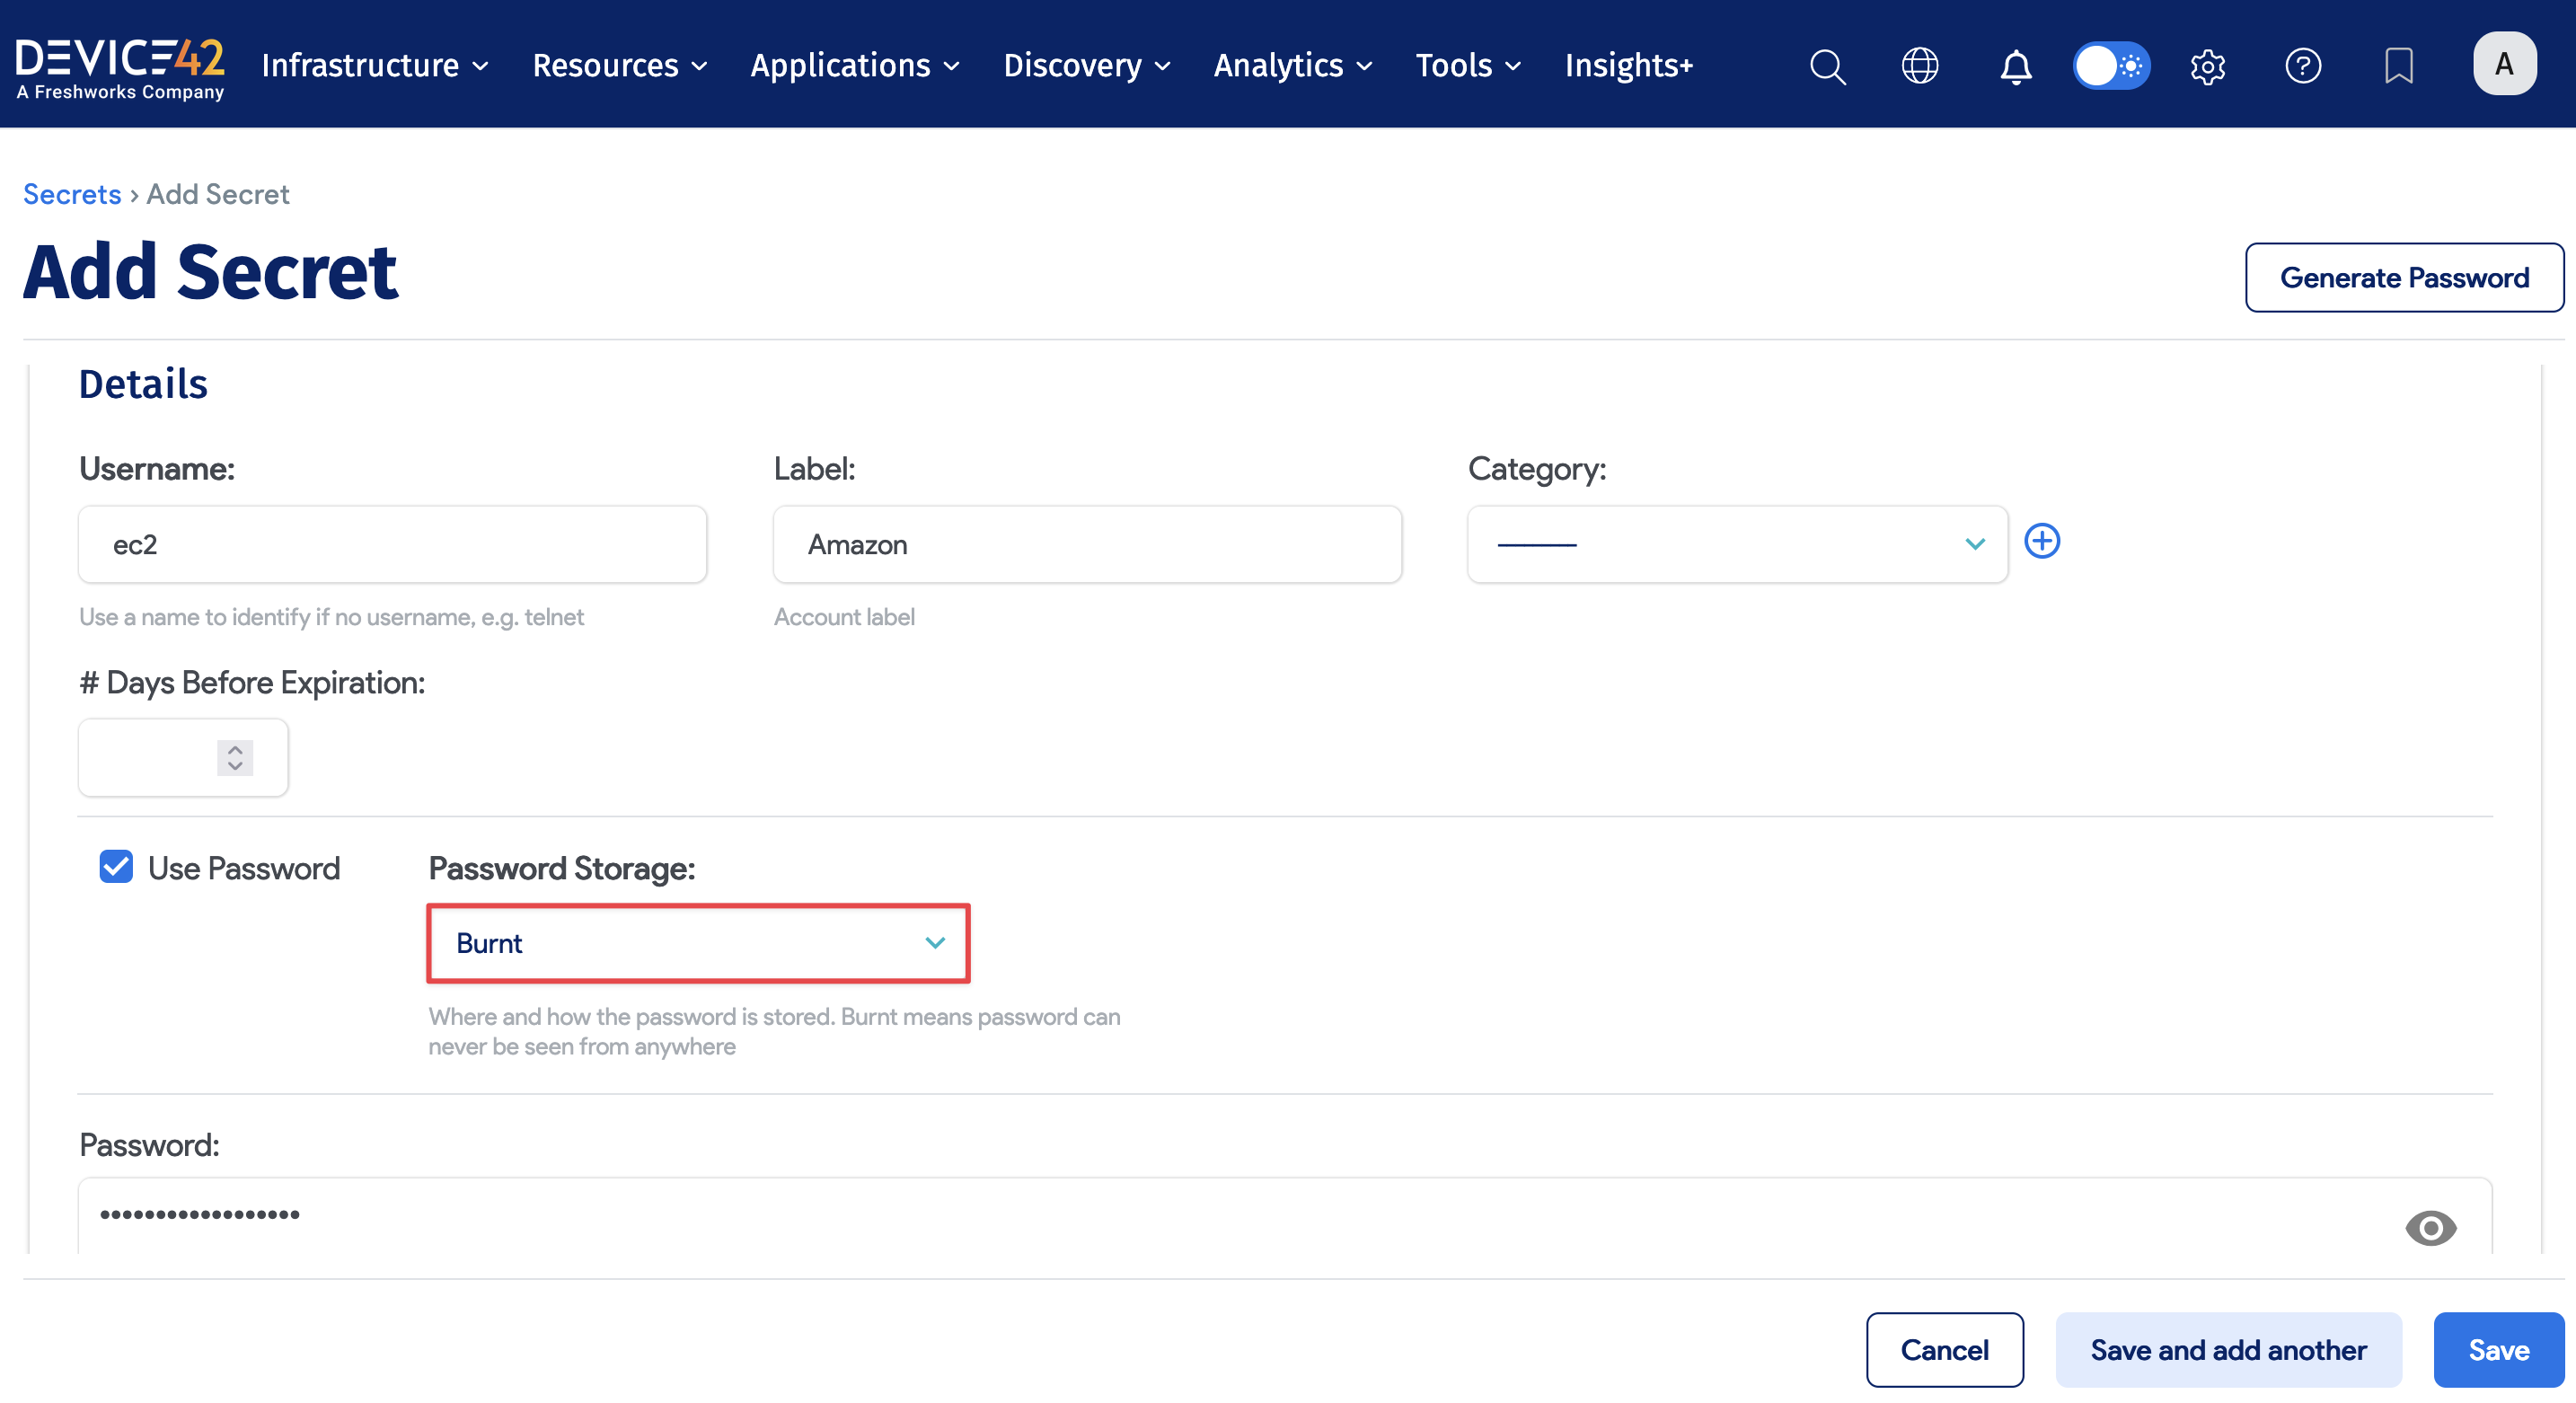Click the Username input field
Image resolution: width=2576 pixels, height=1403 pixels.
pyautogui.click(x=392, y=544)
